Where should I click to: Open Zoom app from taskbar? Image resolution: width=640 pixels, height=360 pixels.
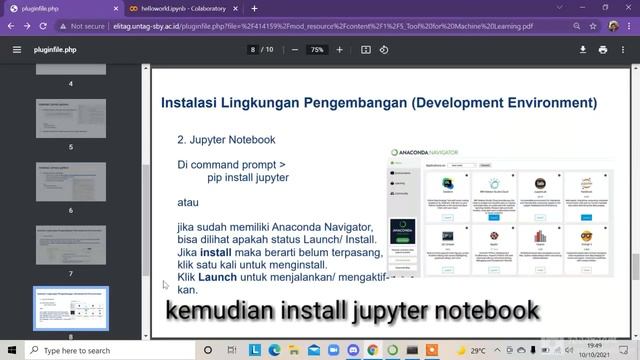click(333, 350)
